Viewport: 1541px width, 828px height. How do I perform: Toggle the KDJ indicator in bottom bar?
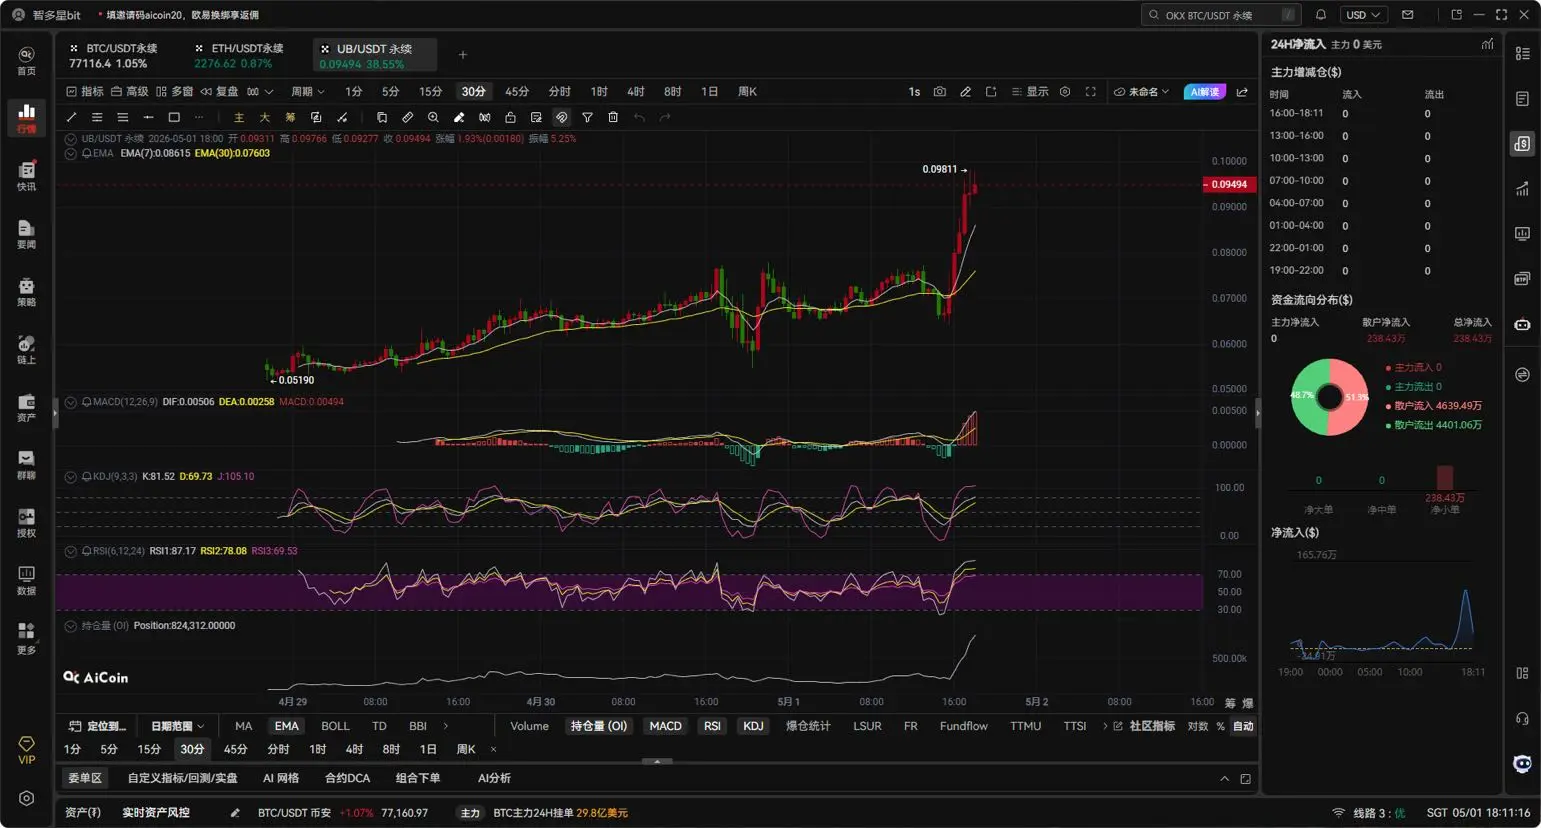753,726
